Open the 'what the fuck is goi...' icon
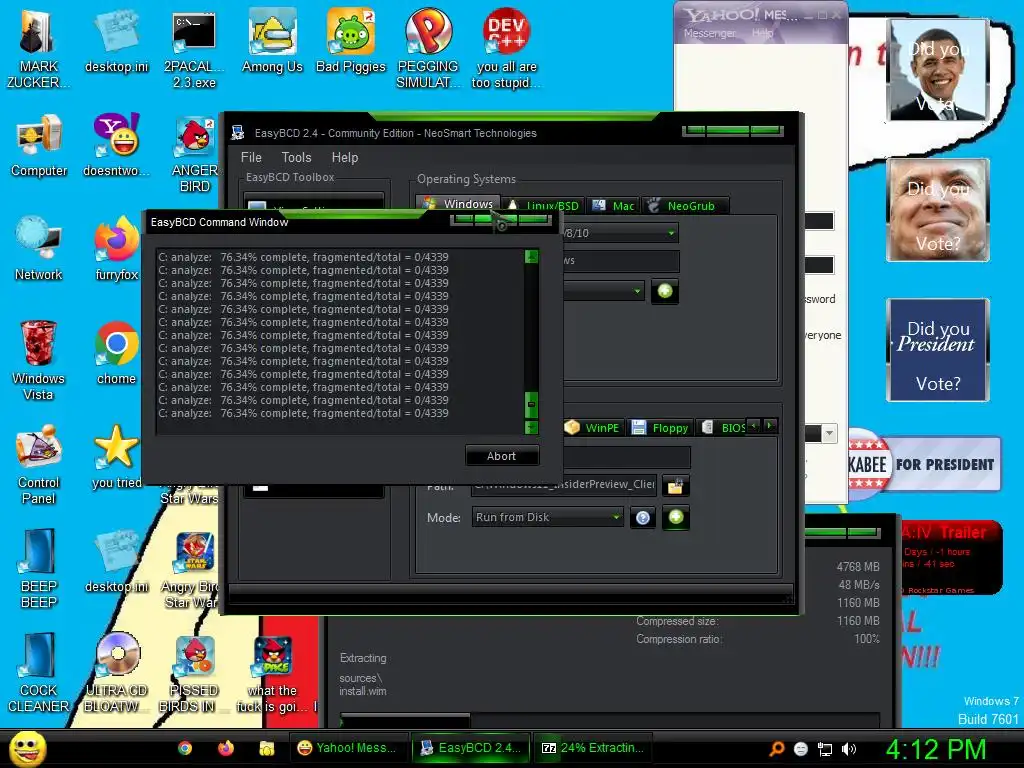The height and width of the screenshot is (768, 1024). click(274, 673)
